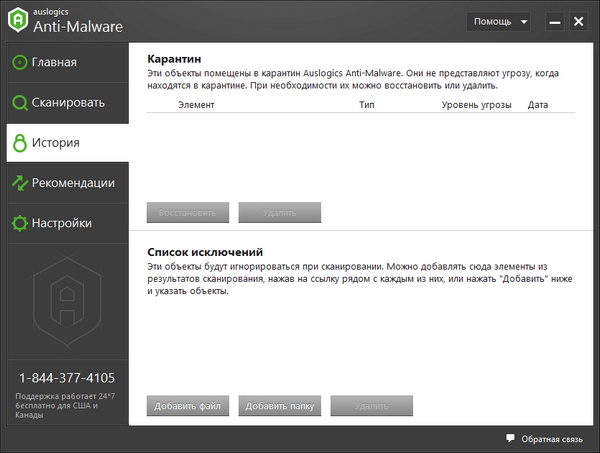Select the История padlock icon
The height and width of the screenshot is (453, 600).
point(19,143)
